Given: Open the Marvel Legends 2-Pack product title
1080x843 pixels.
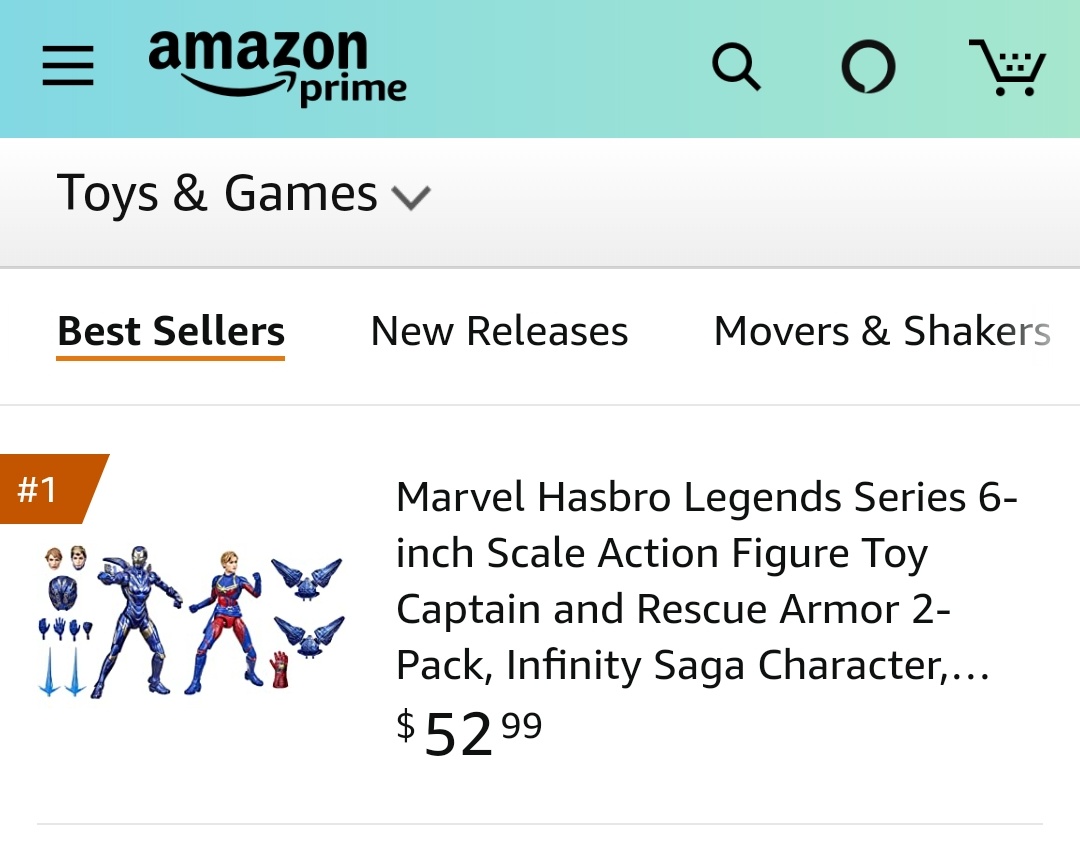Looking at the screenshot, I should point(704,580).
